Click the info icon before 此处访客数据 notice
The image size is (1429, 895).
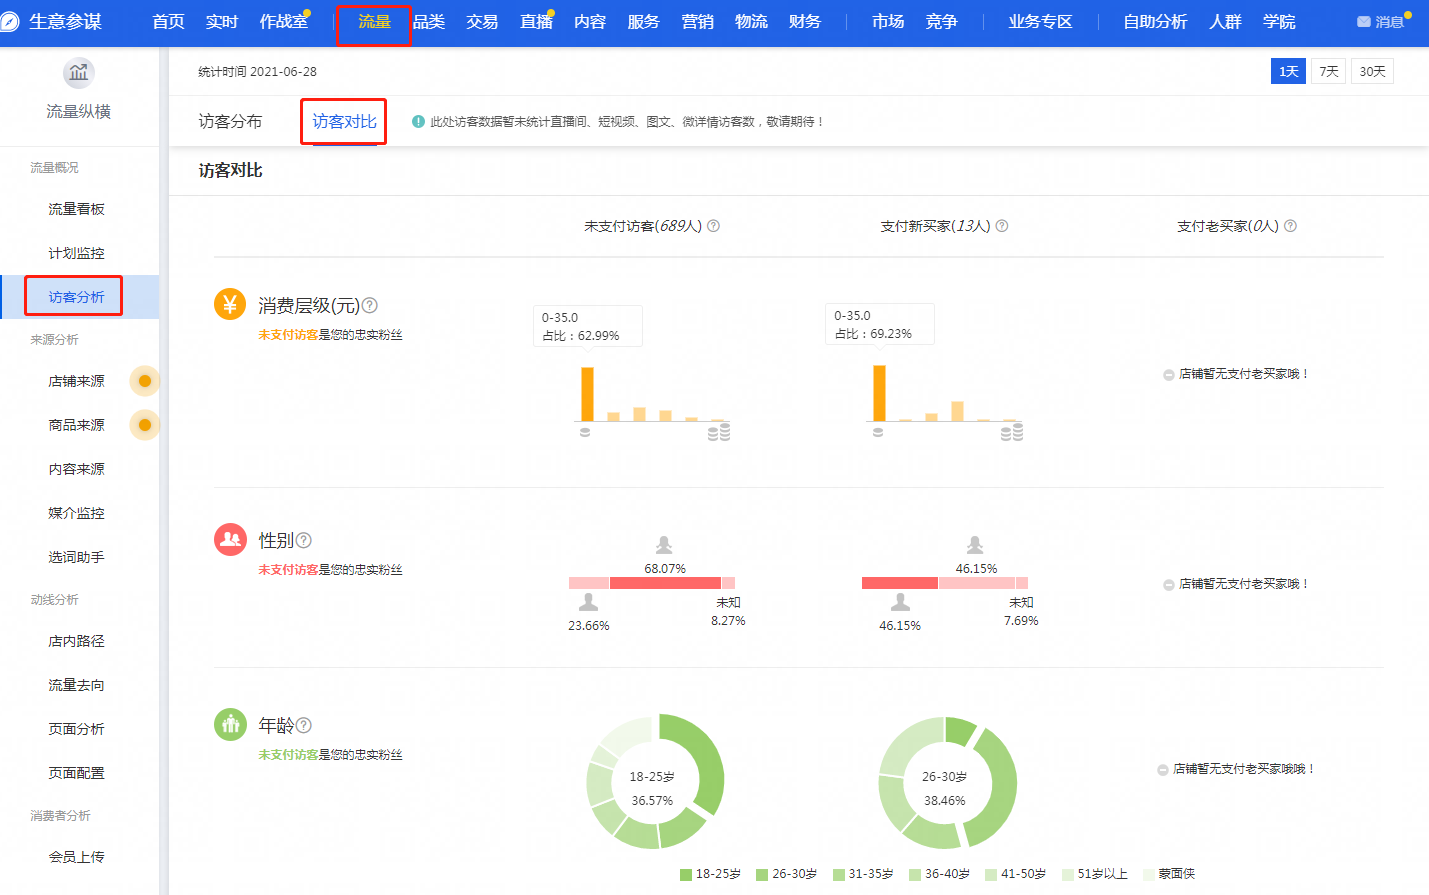418,121
